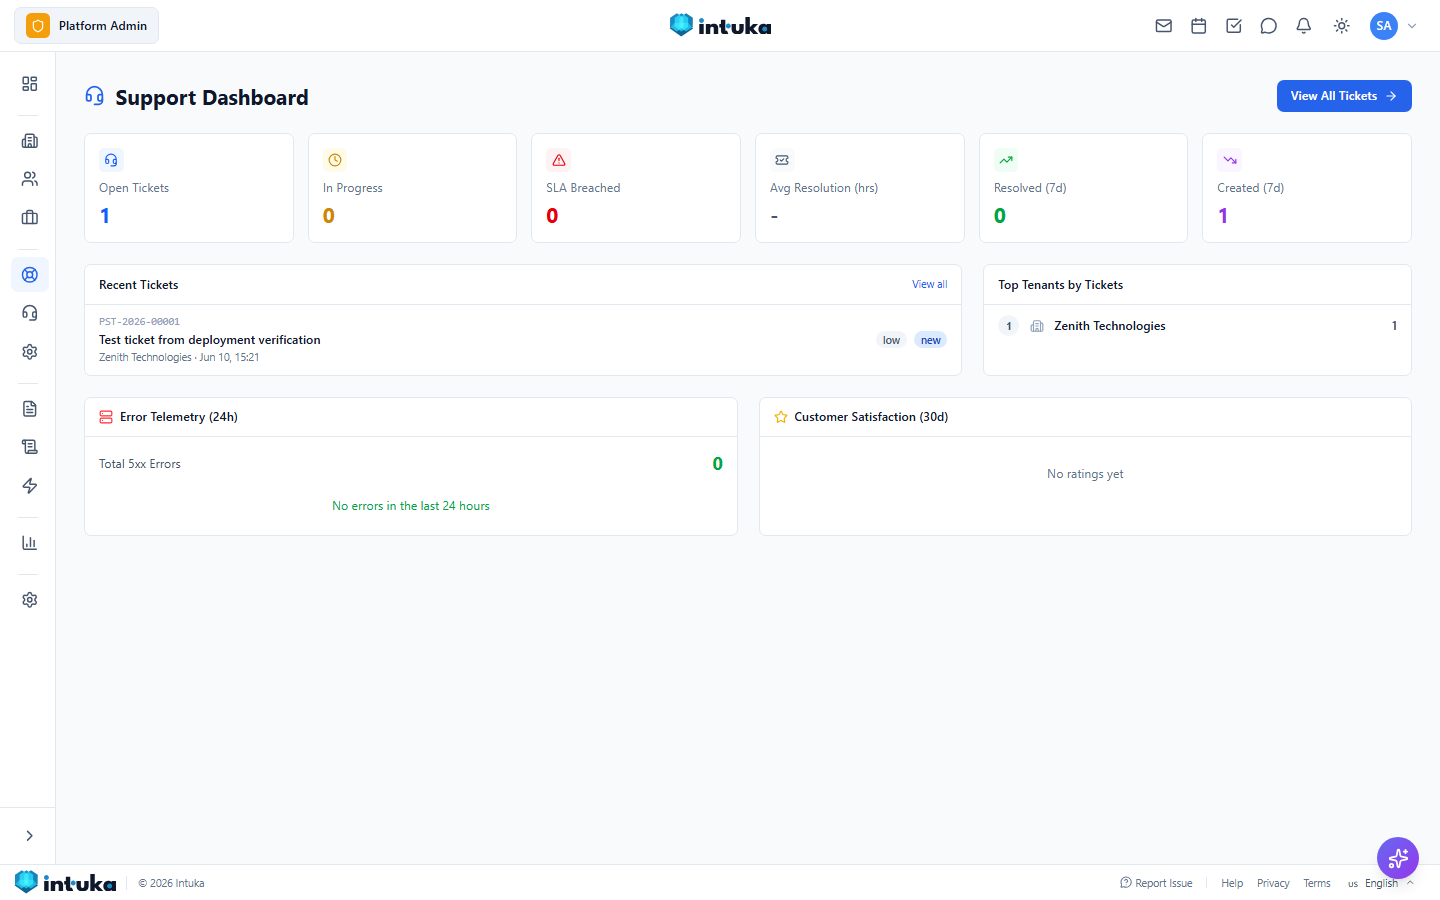The height and width of the screenshot is (900, 1440).
Task: Open the building icon in sidebar
Action: (x=30, y=141)
